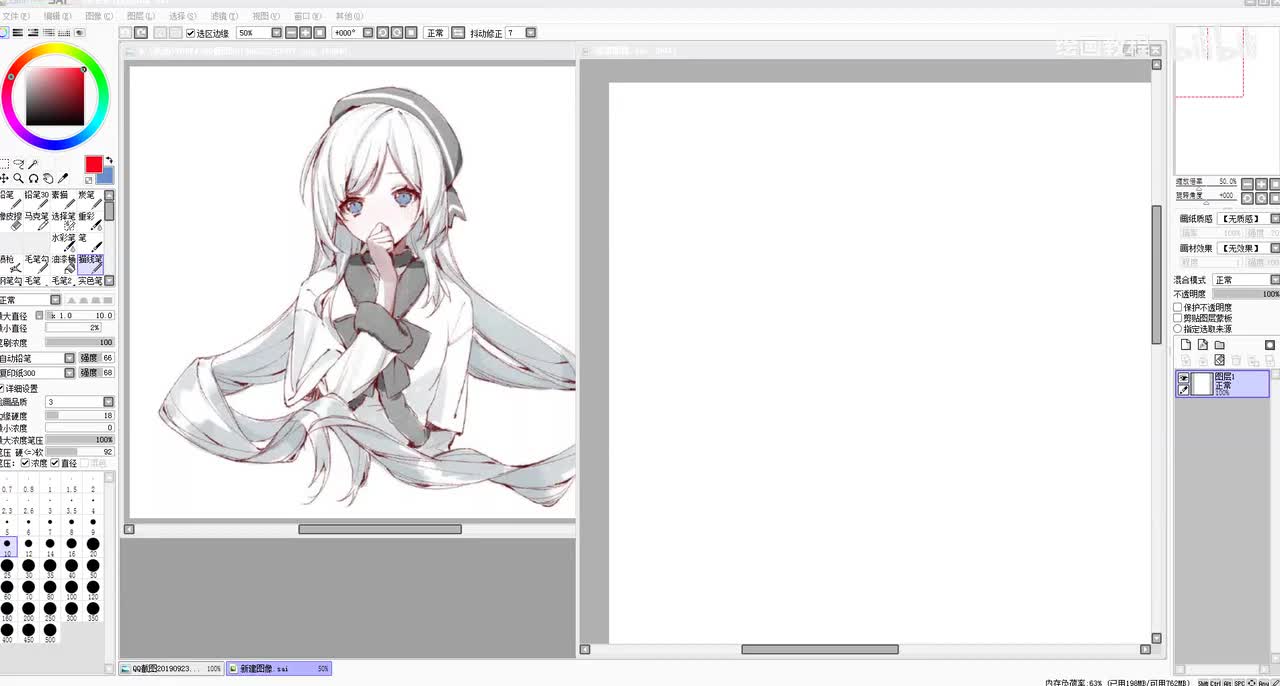
Task: Select the lasso selection tool
Action: coord(18,164)
